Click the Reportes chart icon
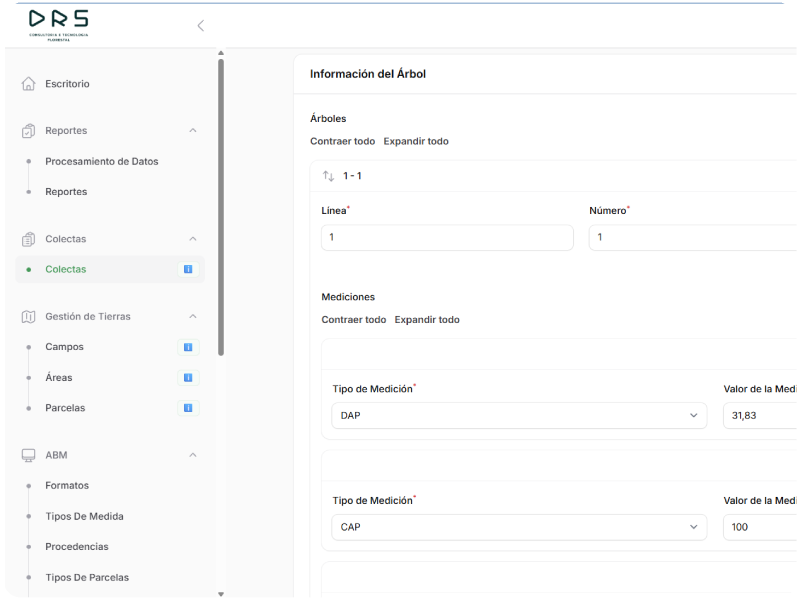 (28, 131)
